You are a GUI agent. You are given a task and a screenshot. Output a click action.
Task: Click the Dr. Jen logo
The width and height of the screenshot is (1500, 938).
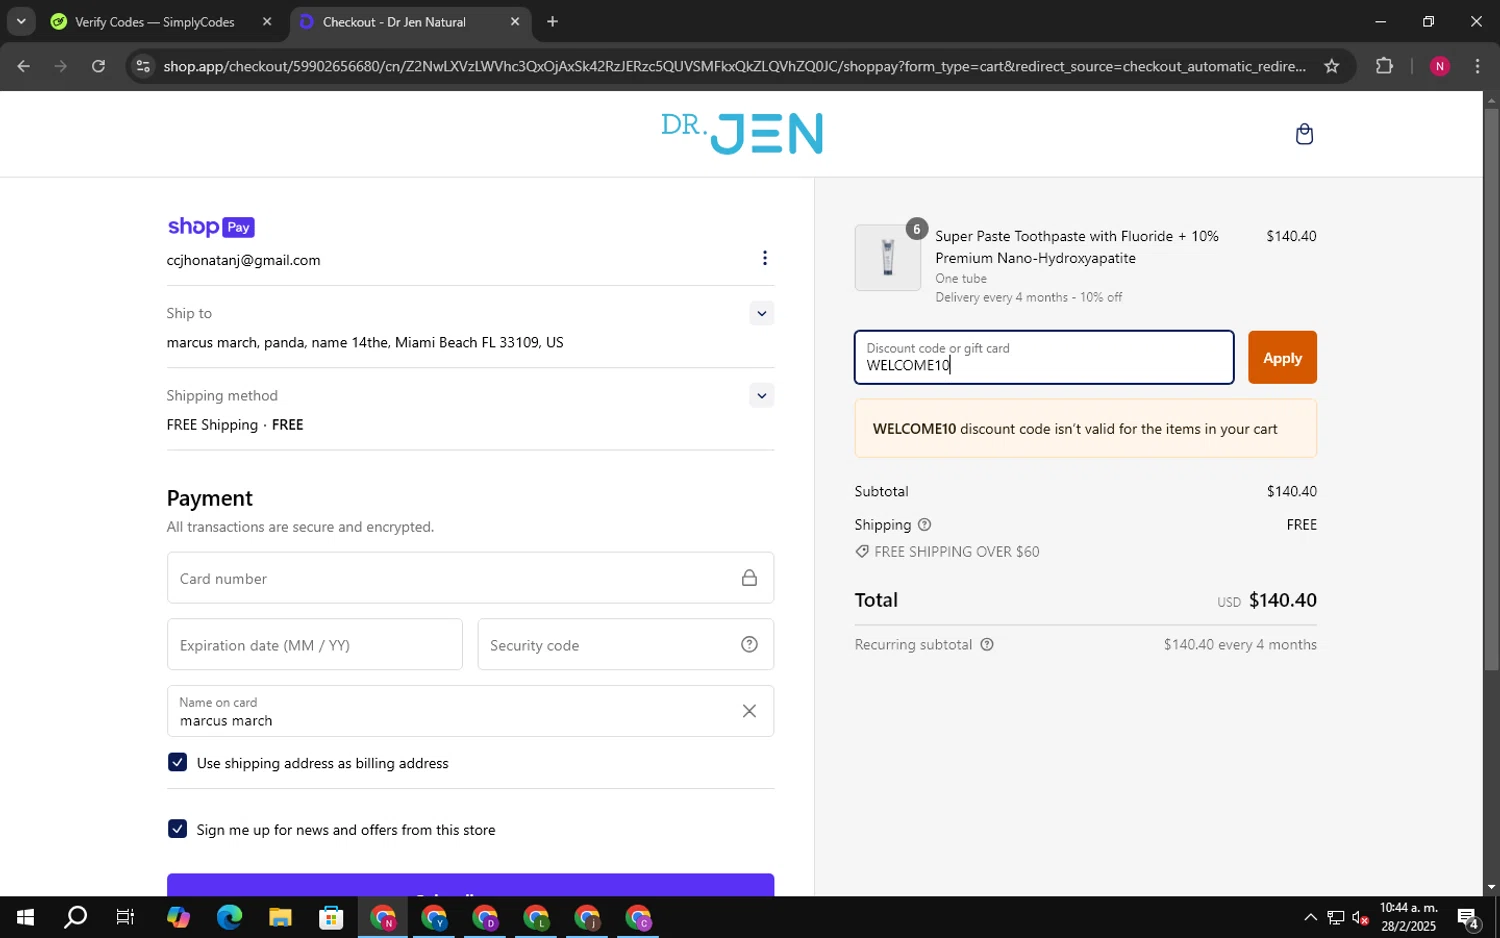[x=742, y=133]
